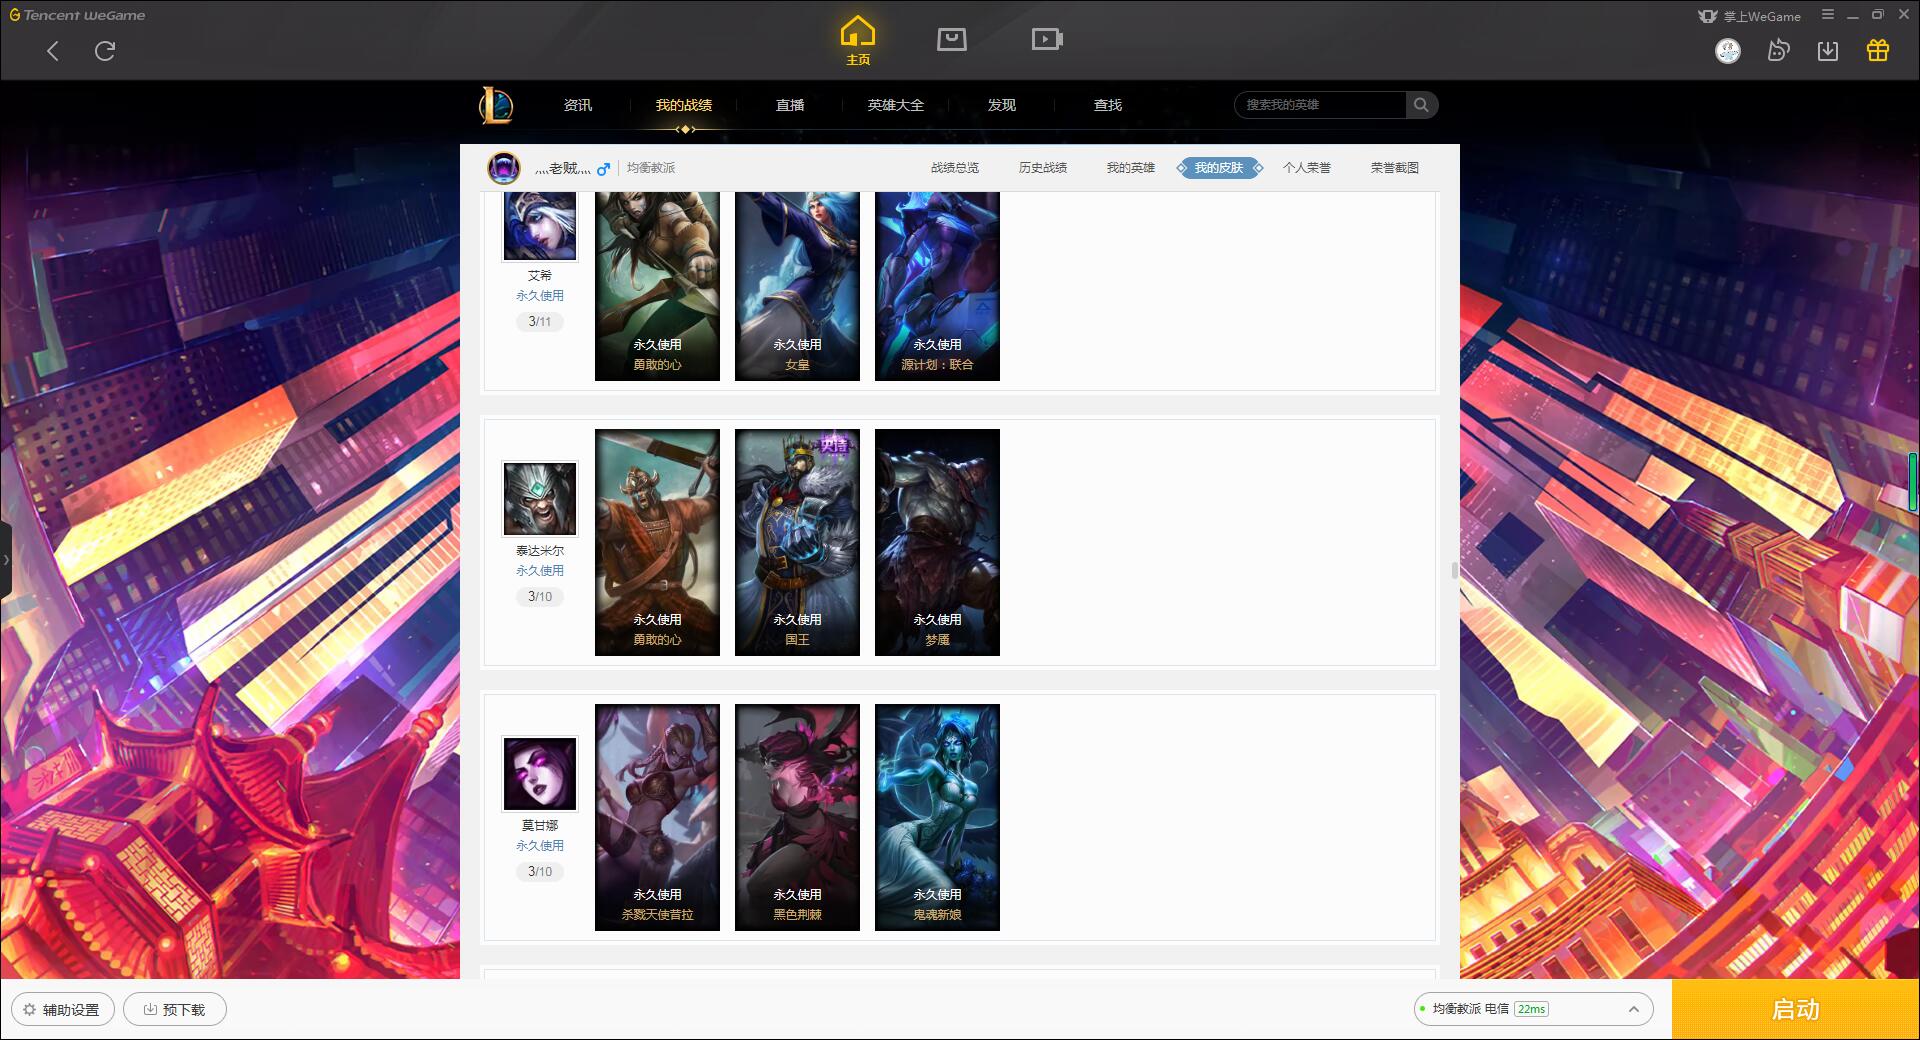The width and height of the screenshot is (1920, 1040).
Task: Switch to the 战绩总览 tab
Action: (x=955, y=168)
